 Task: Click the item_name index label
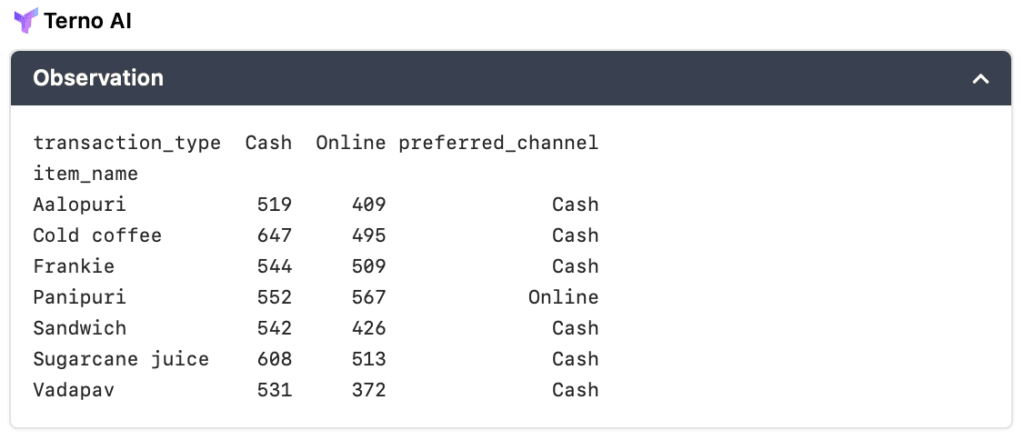85,174
